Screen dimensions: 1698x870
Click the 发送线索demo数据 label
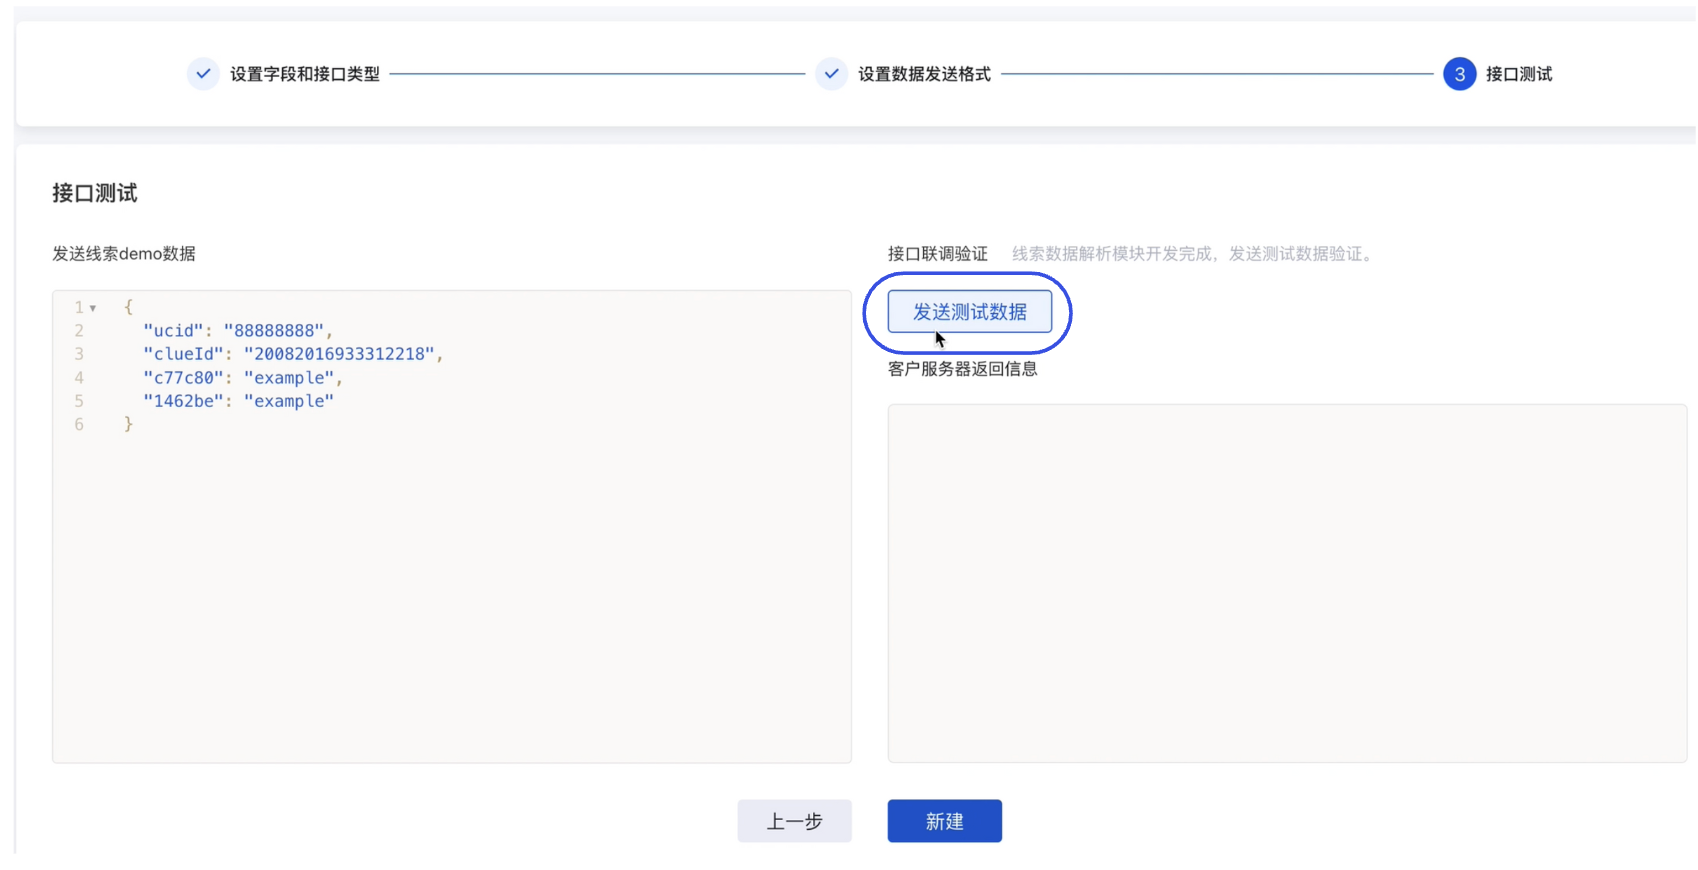click(124, 254)
